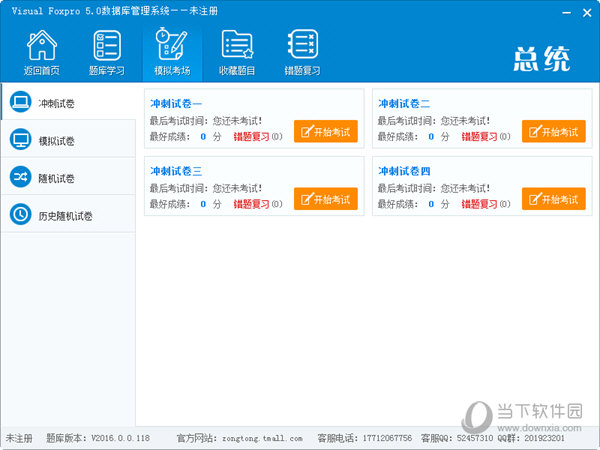600x450 pixels.
Task: Click the window title text
Action: pyautogui.click(x=115, y=11)
